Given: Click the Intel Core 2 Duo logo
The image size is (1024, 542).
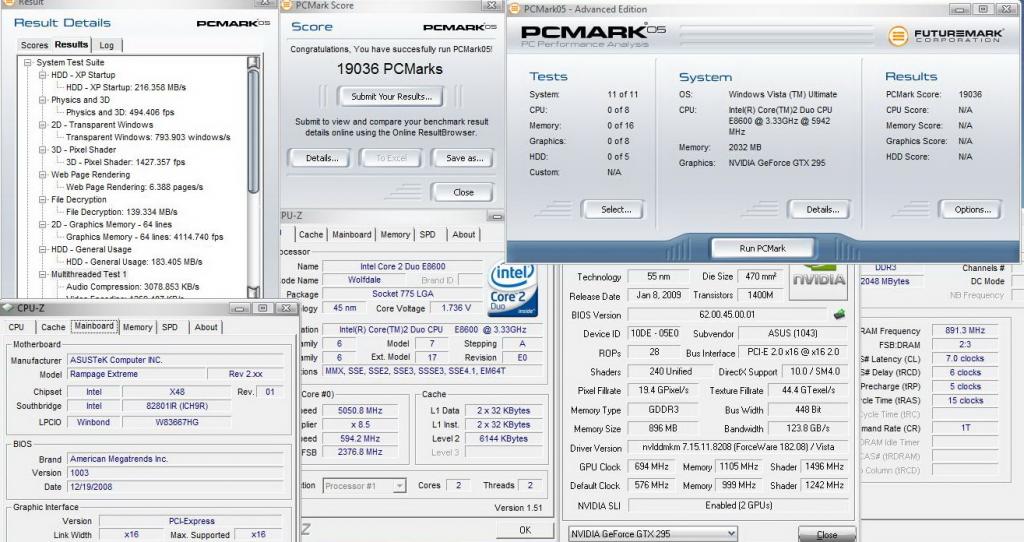Looking at the screenshot, I should [x=513, y=289].
